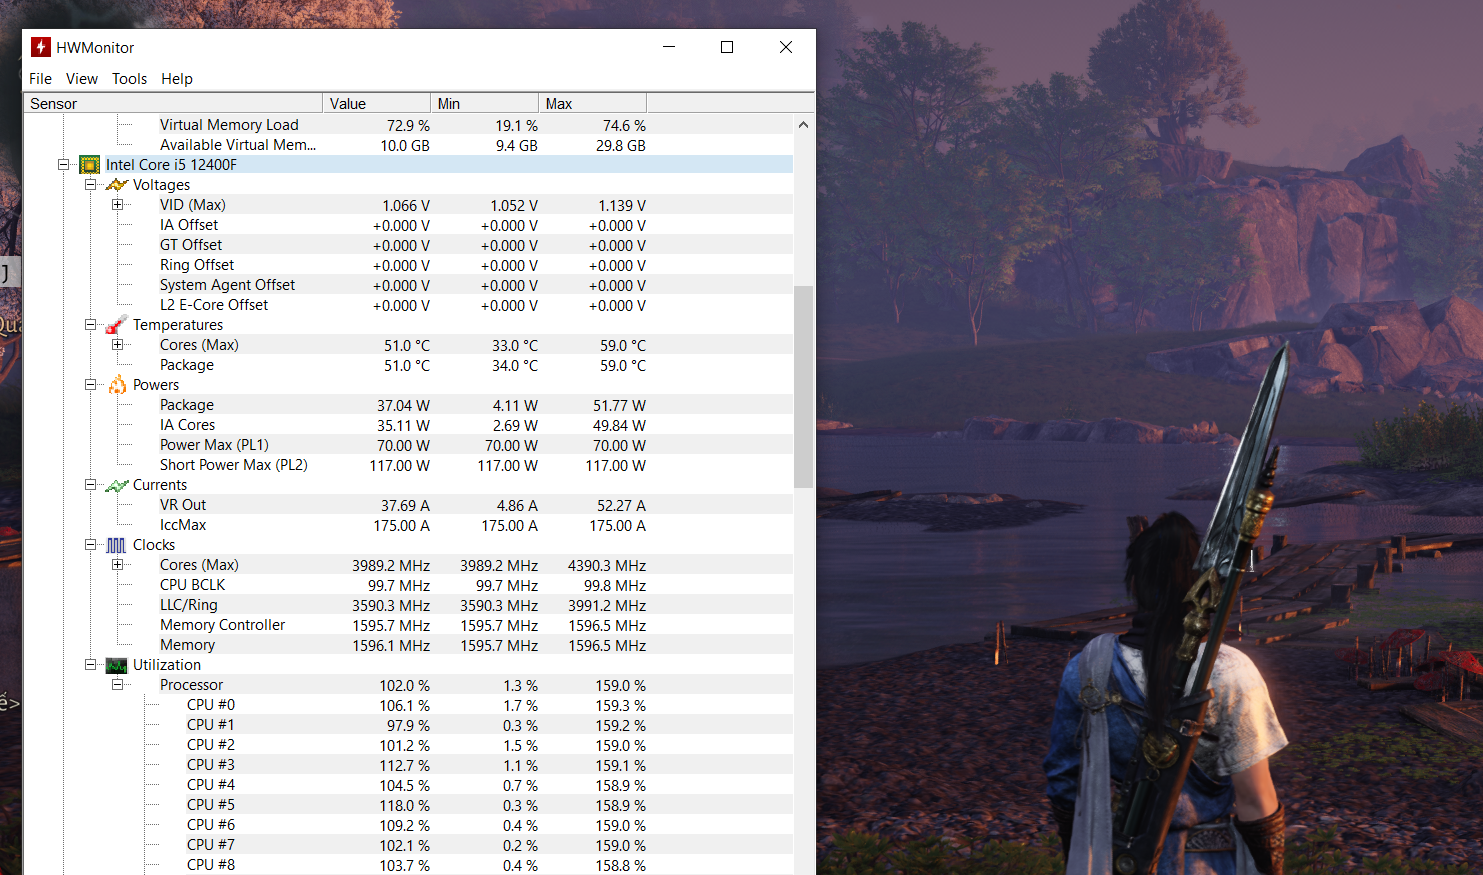
Task: Collapse the Powers section
Action: point(90,385)
